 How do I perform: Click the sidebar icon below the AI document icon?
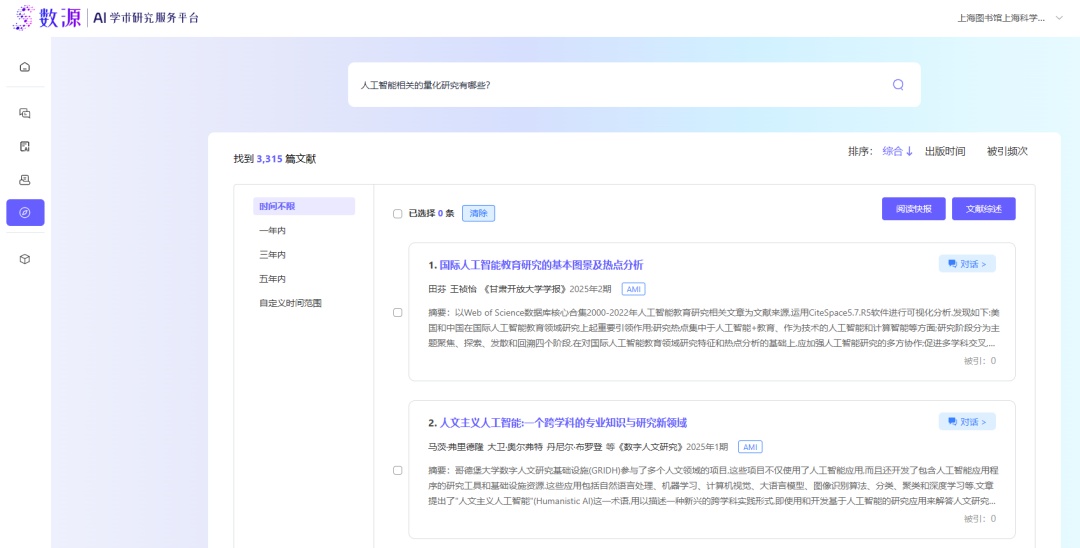pyautogui.click(x=25, y=180)
